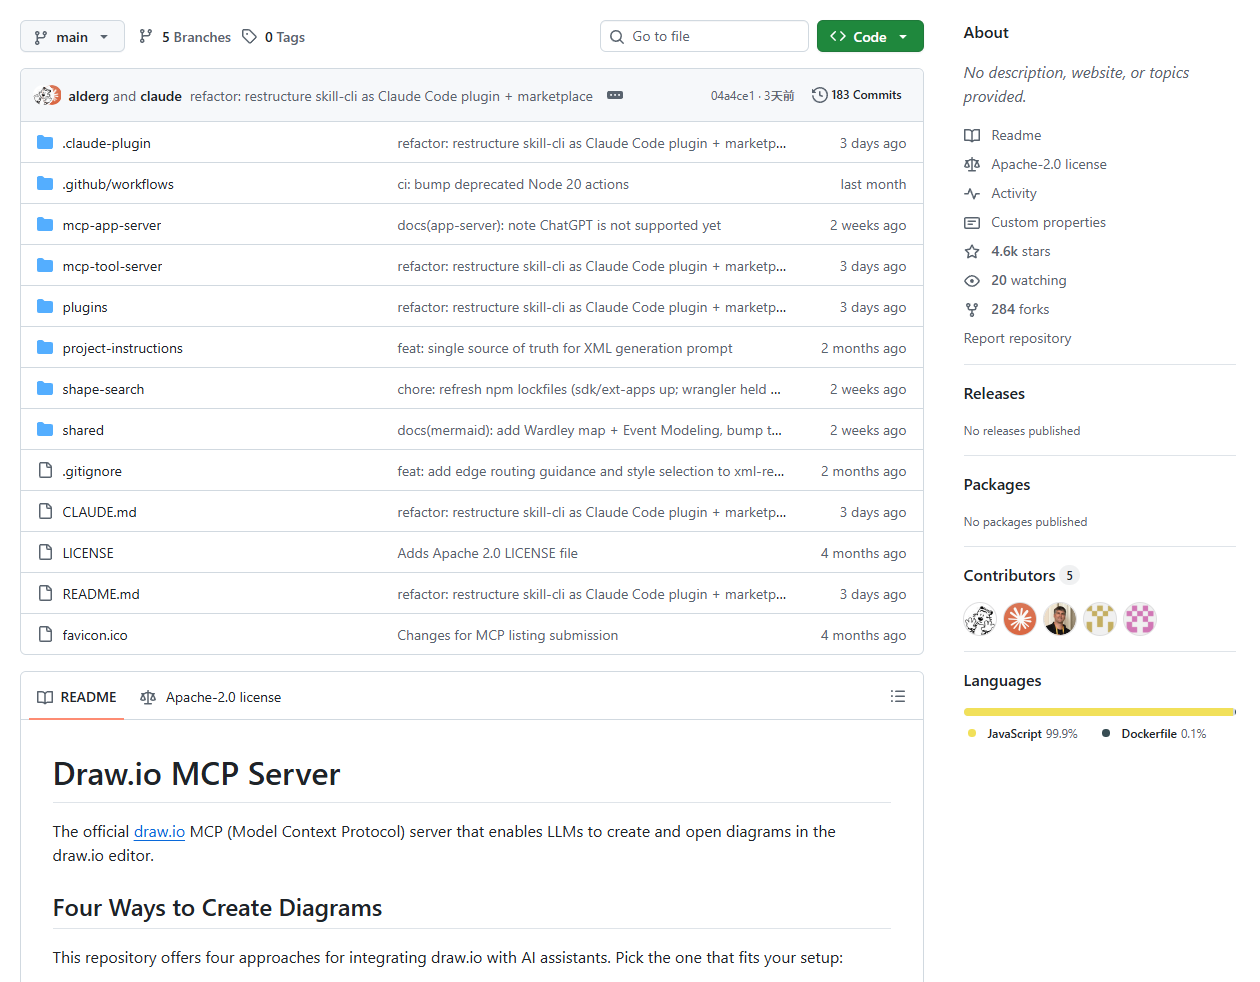This screenshot has height=982, width=1260.
Task: Click 'No releases published' text
Action: (1021, 431)
